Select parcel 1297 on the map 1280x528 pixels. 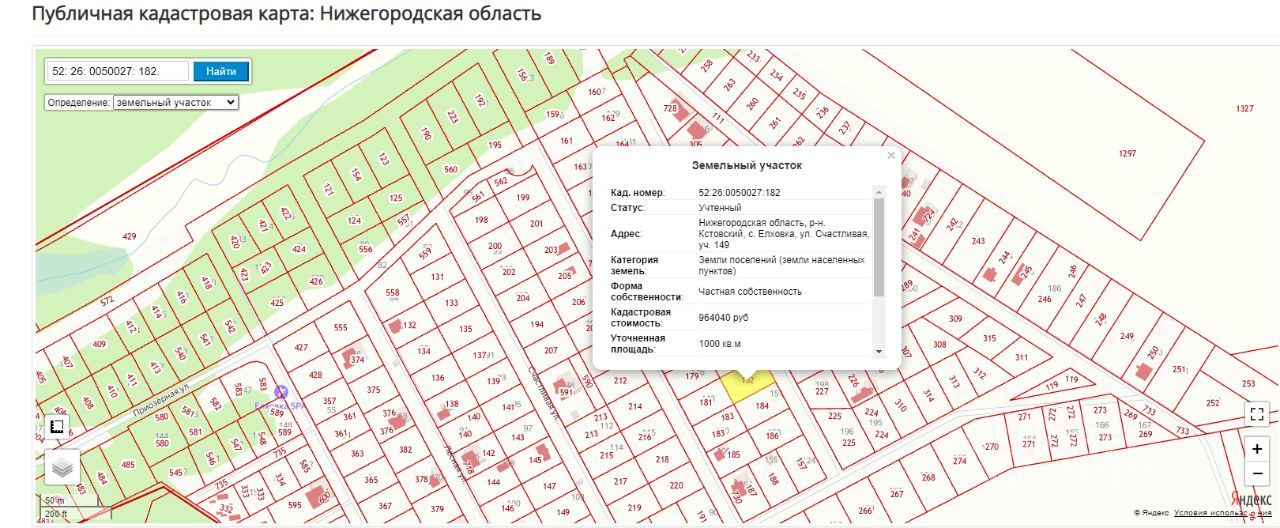point(1127,153)
